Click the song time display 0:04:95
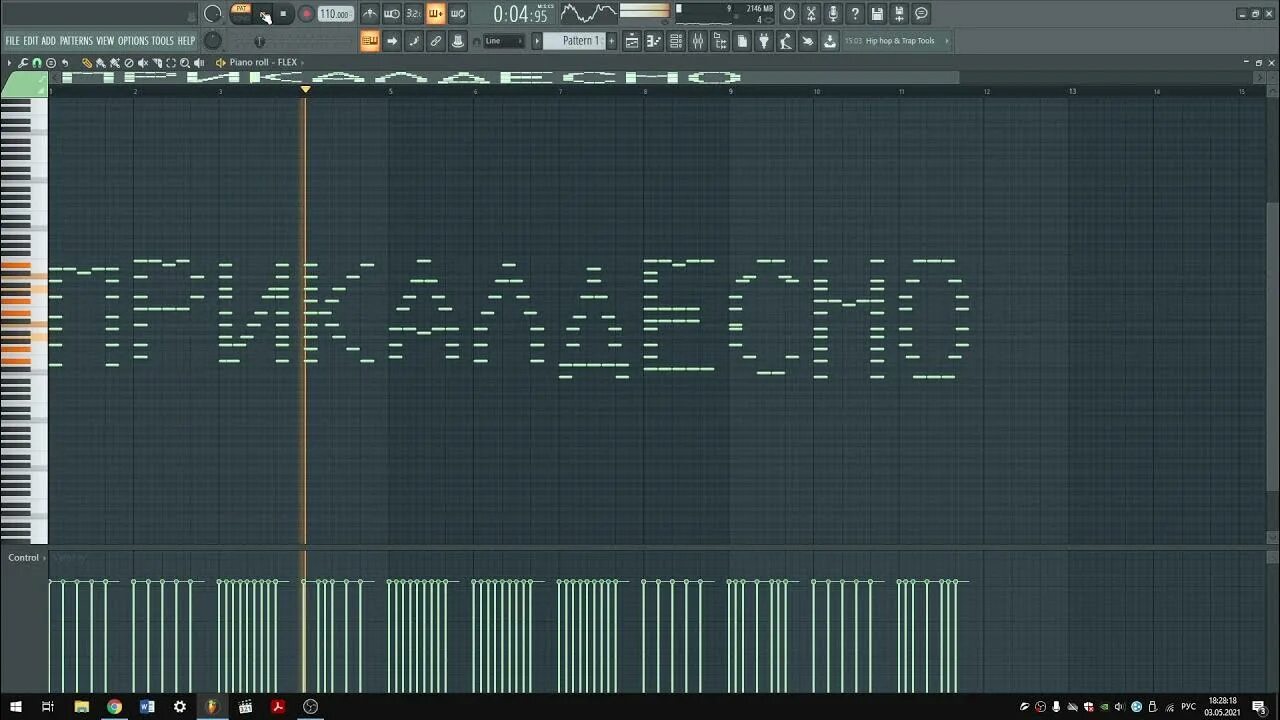Viewport: 1280px width, 720px height. (x=520, y=14)
